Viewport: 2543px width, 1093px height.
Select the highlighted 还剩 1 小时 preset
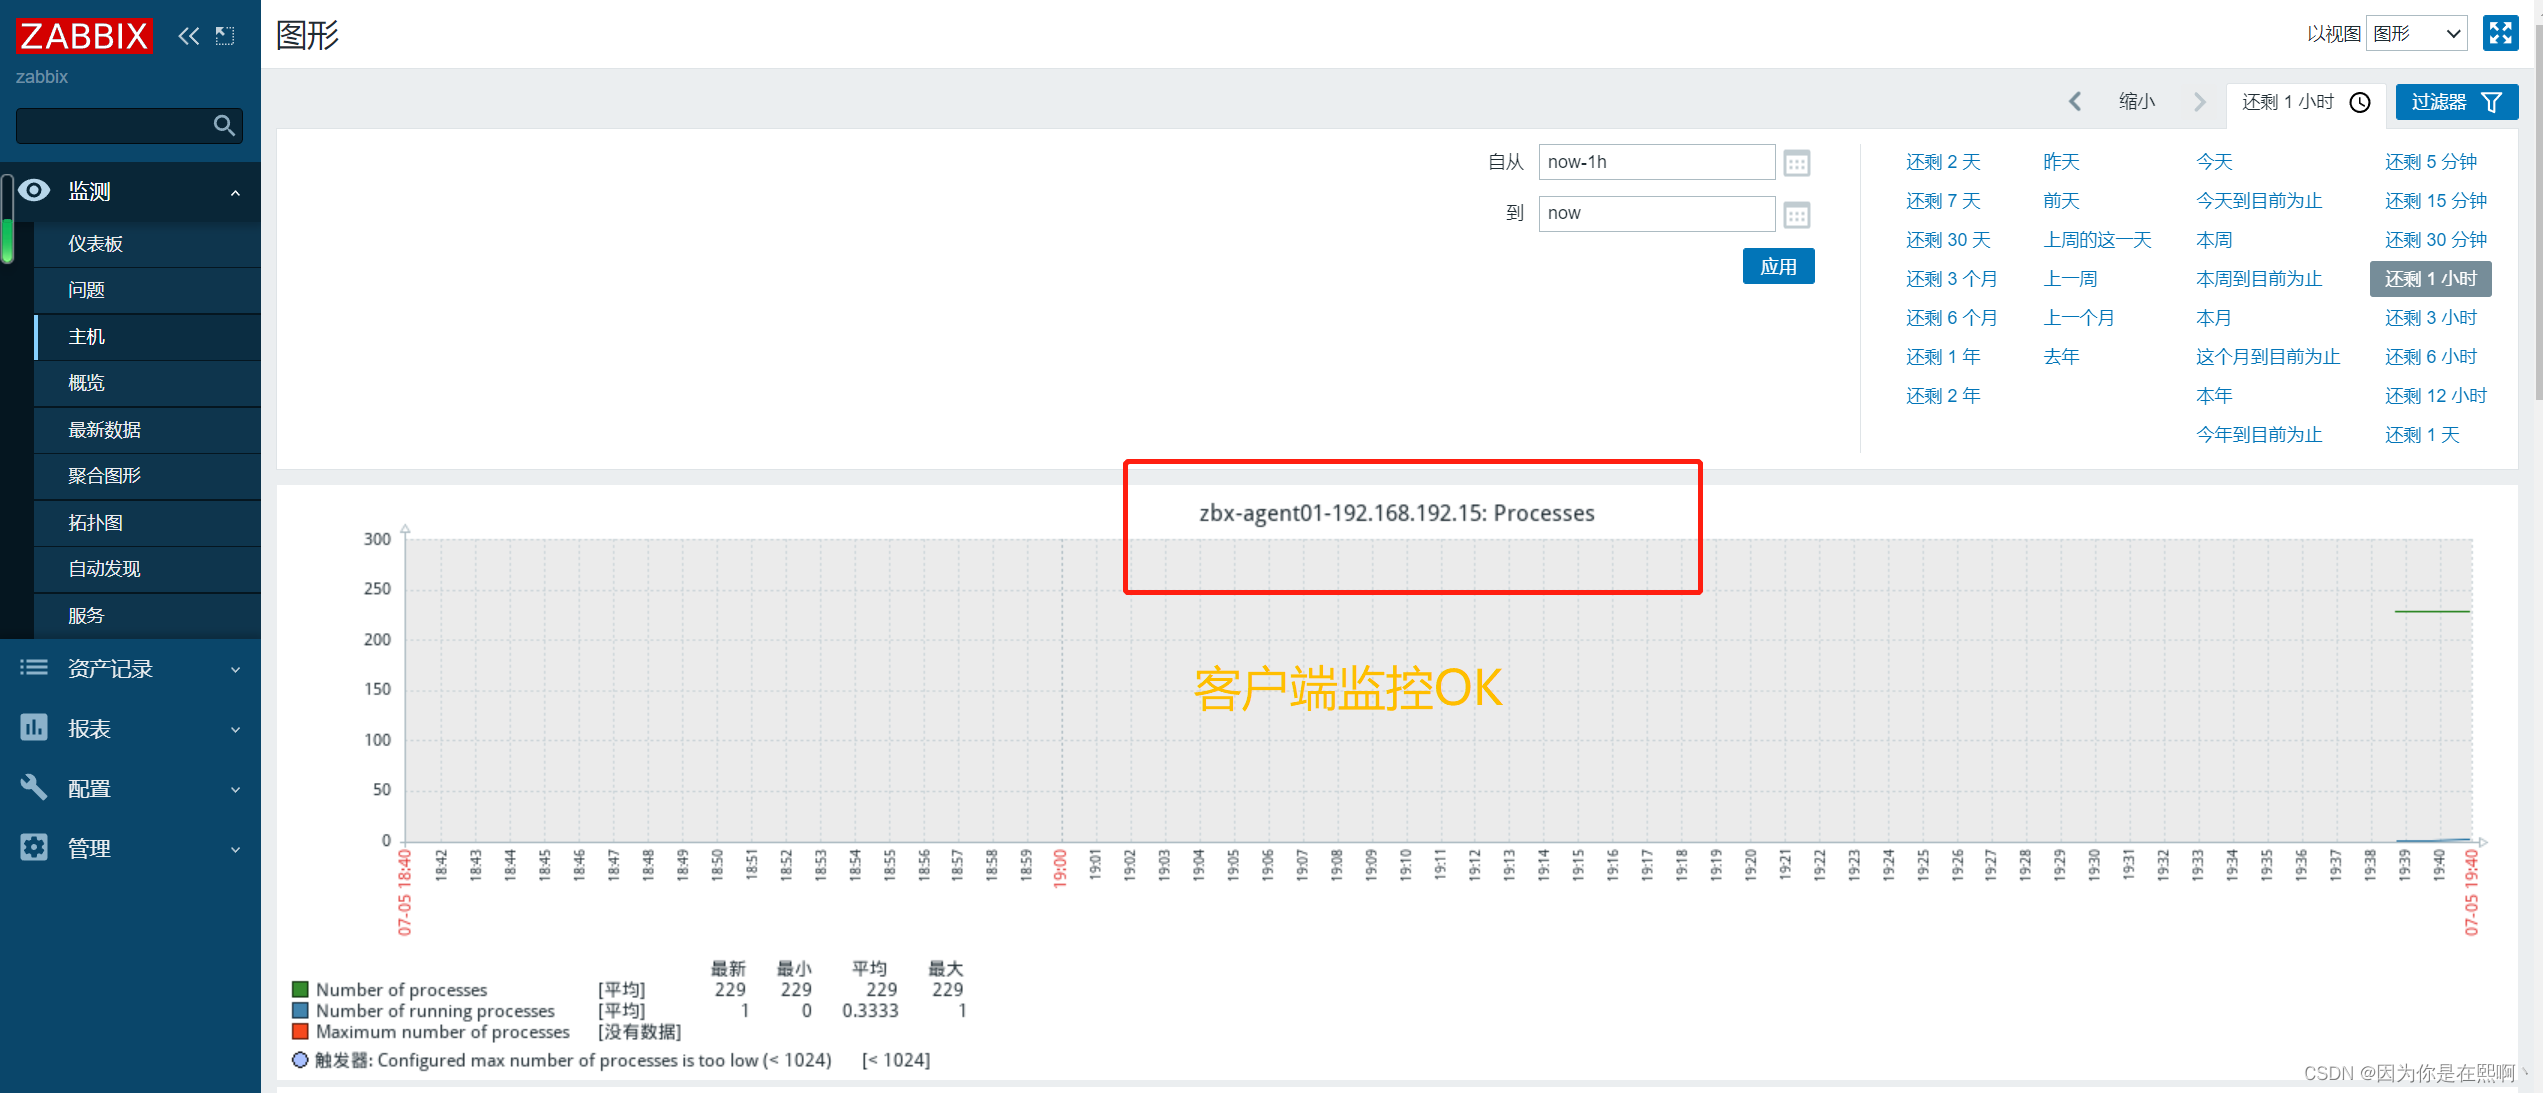[2430, 279]
